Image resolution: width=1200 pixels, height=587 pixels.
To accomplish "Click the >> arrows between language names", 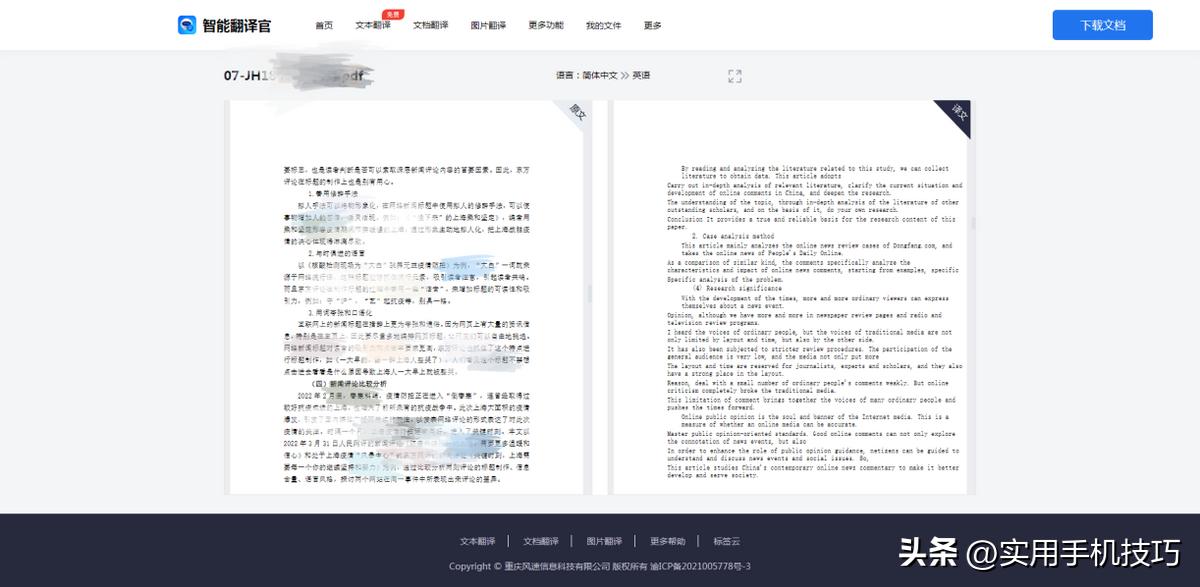I will (625, 74).
